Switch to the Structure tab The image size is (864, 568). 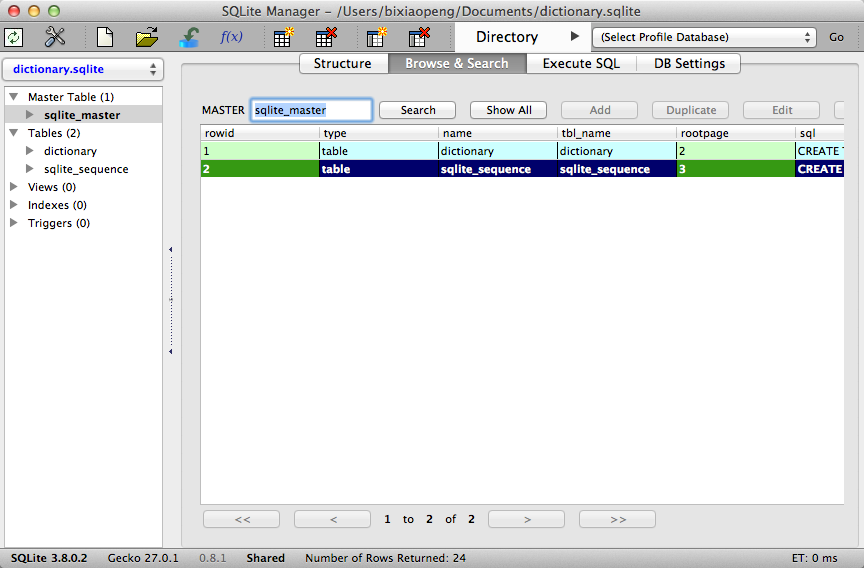tap(343, 63)
